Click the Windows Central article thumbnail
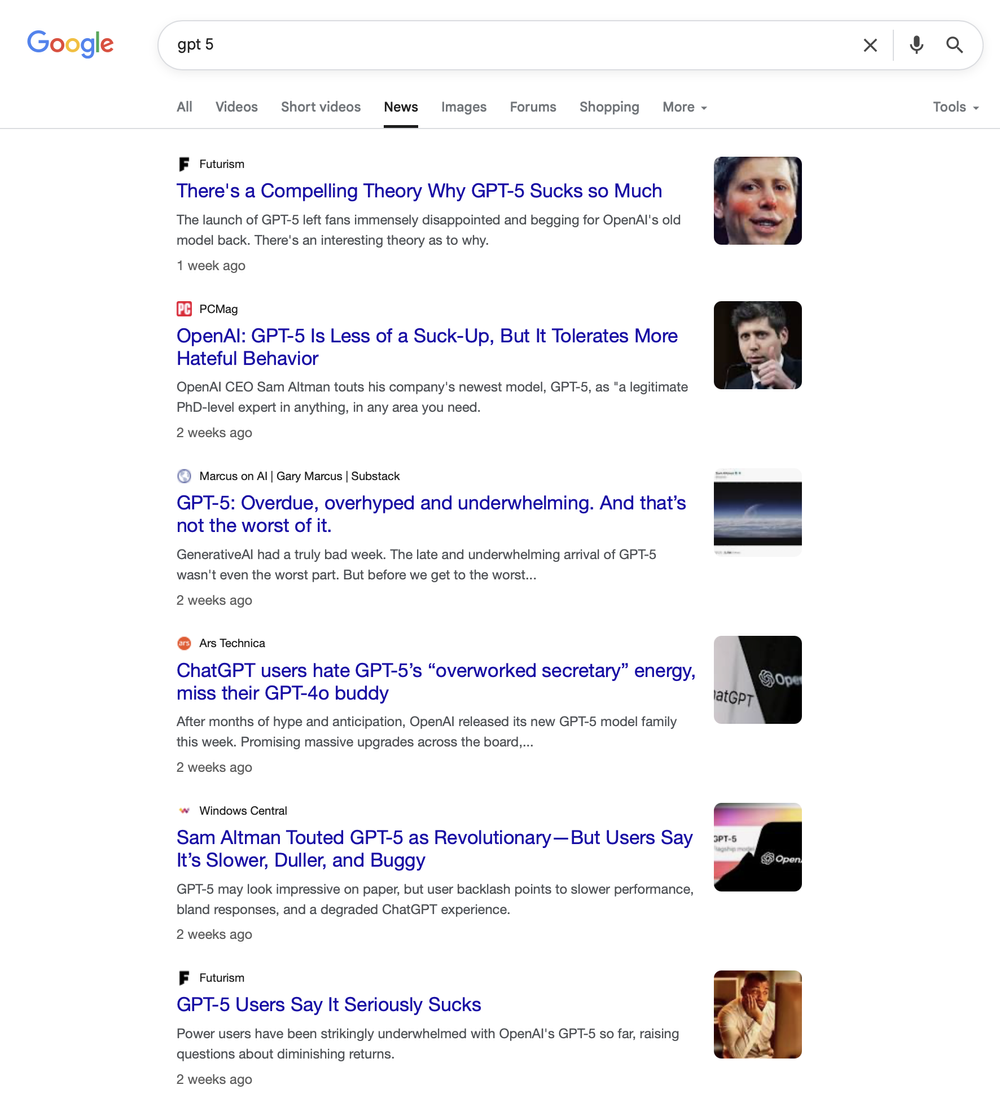This screenshot has height=1108, width=1000. pos(758,847)
